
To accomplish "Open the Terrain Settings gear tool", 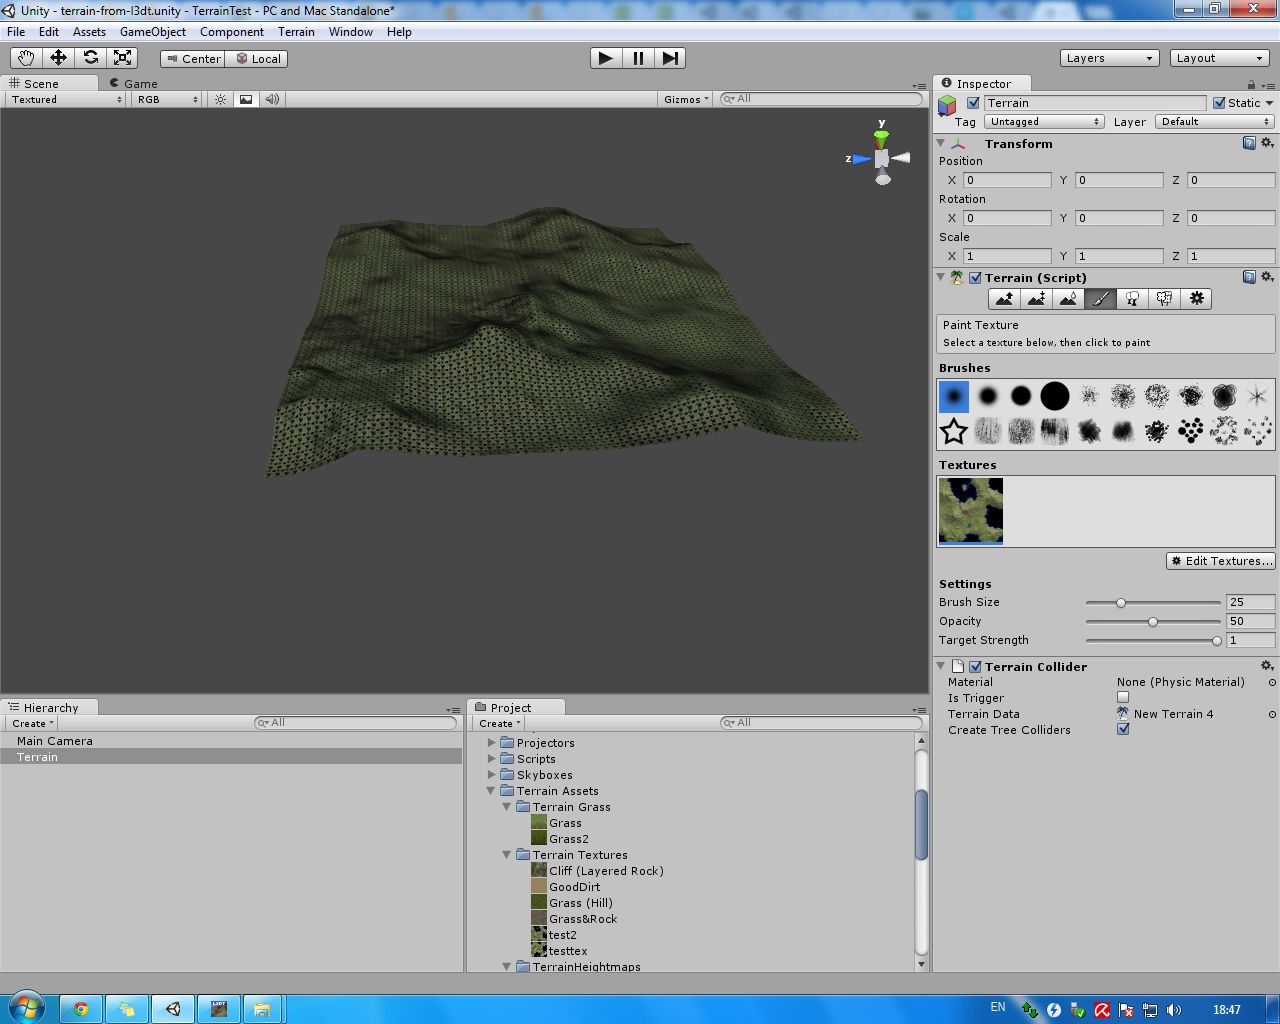I will pyautogui.click(x=1196, y=298).
